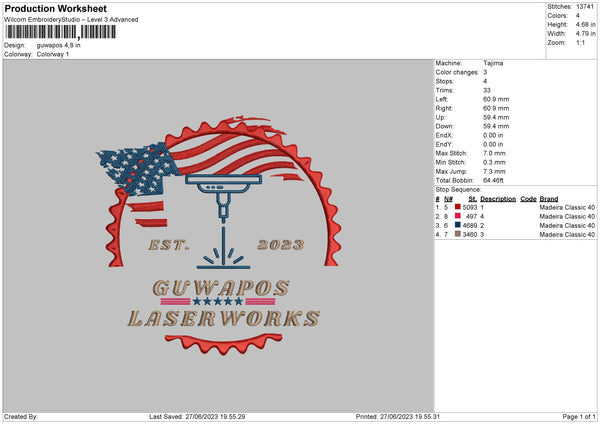Click the Width value 4.79 in
The width and height of the screenshot is (600, 424).
pyautogui.click(x=585, y=34)
